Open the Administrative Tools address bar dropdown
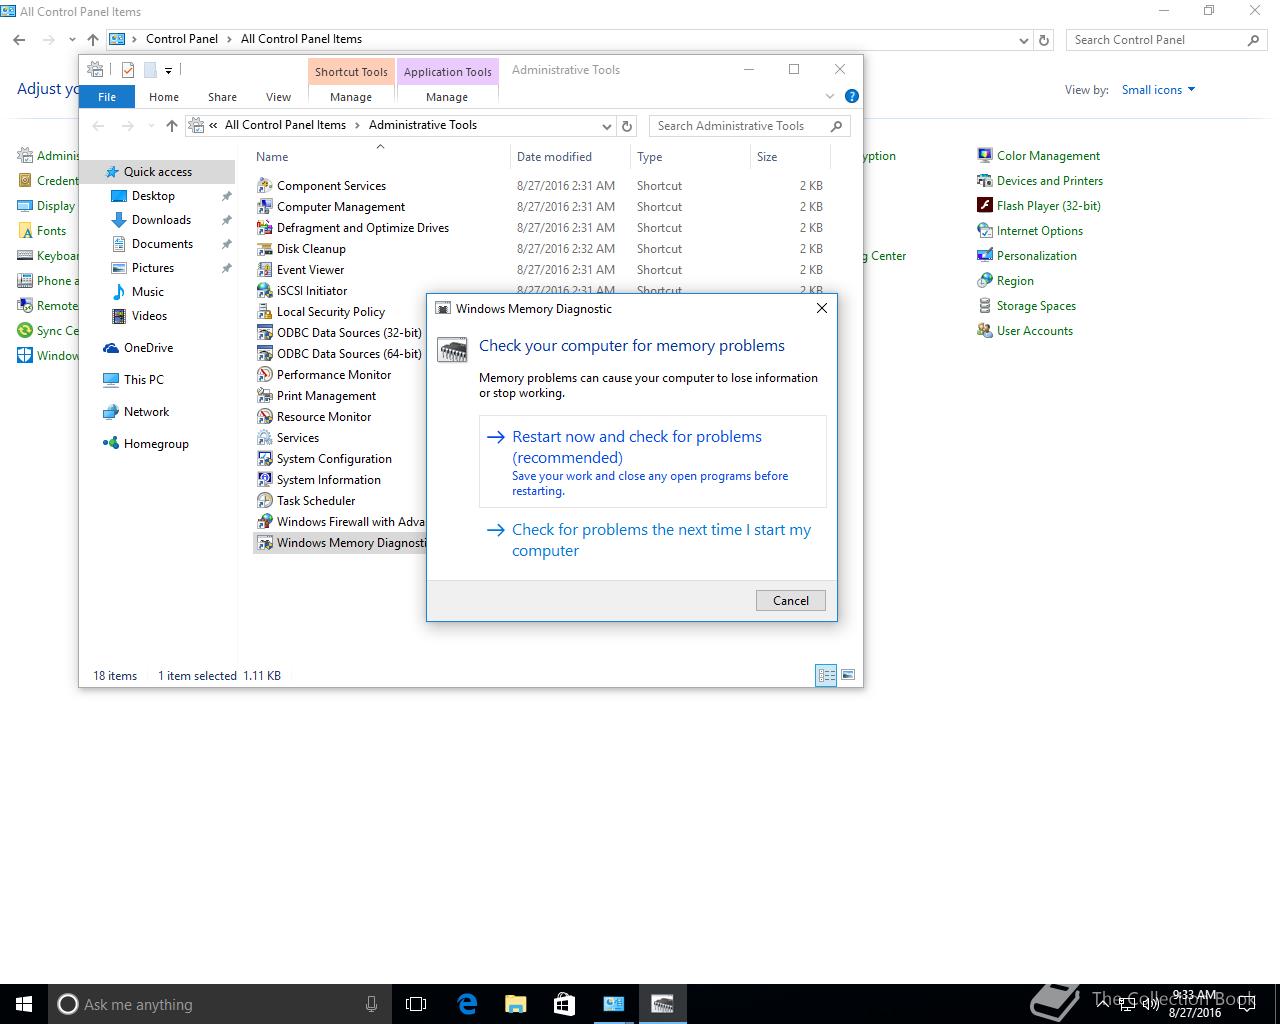Image resolution: width=1280 pixels, height=1024 pixels. pyautogui.click(x=606, y=126)
